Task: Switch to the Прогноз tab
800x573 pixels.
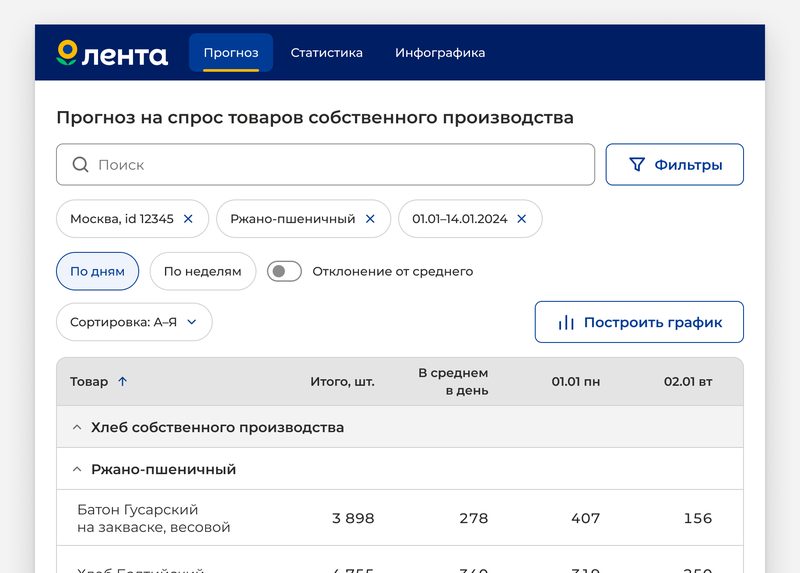Action: (x=231, y=53)
